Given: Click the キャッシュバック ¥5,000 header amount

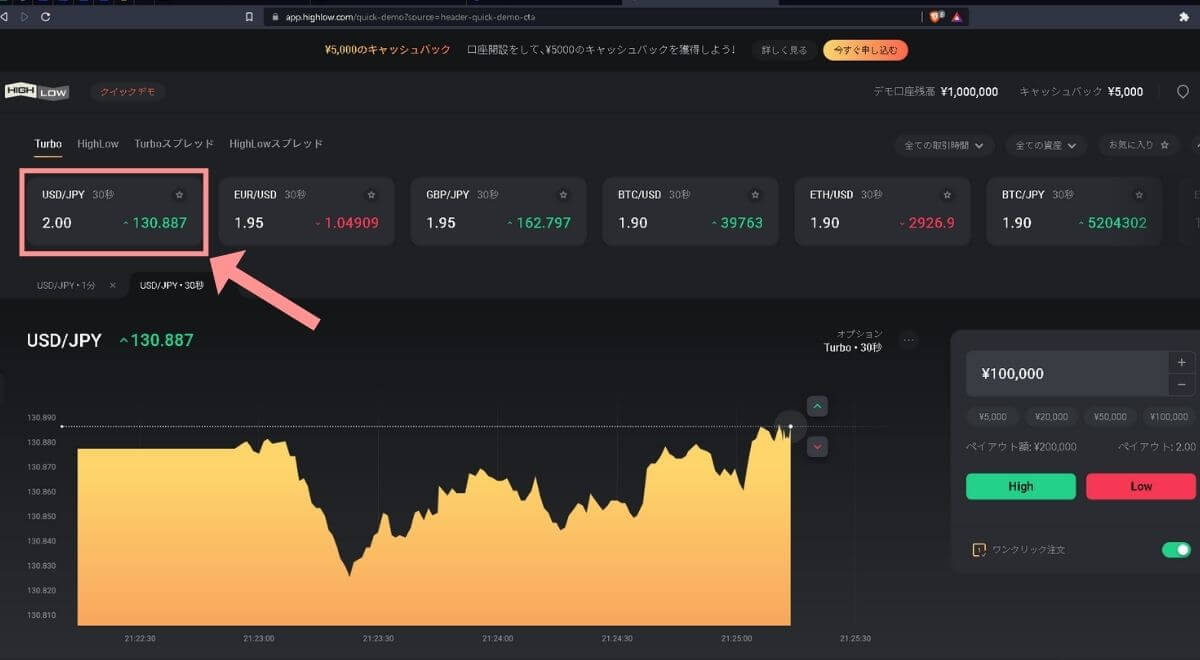Looking at the screenshot, I should coord(1081,92).
